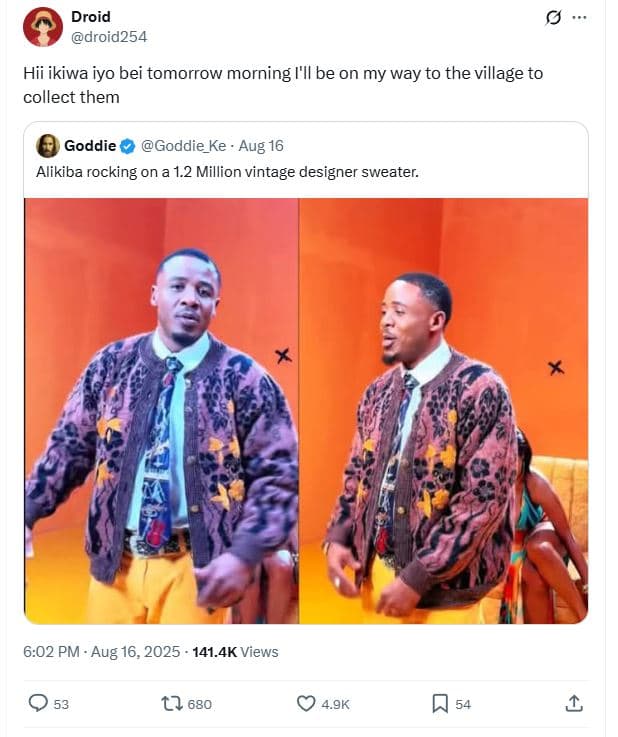Click the 6:02 PM · Aug 16, 2025 timestamp
The image size is (618, 737).
click(x=100, y=652)
